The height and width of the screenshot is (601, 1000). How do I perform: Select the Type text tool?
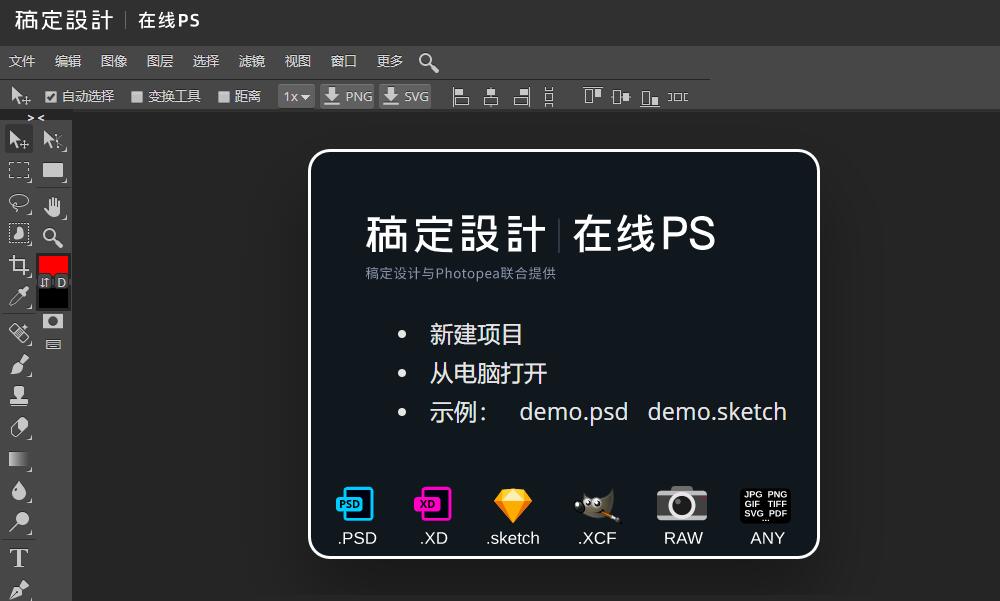18,558
